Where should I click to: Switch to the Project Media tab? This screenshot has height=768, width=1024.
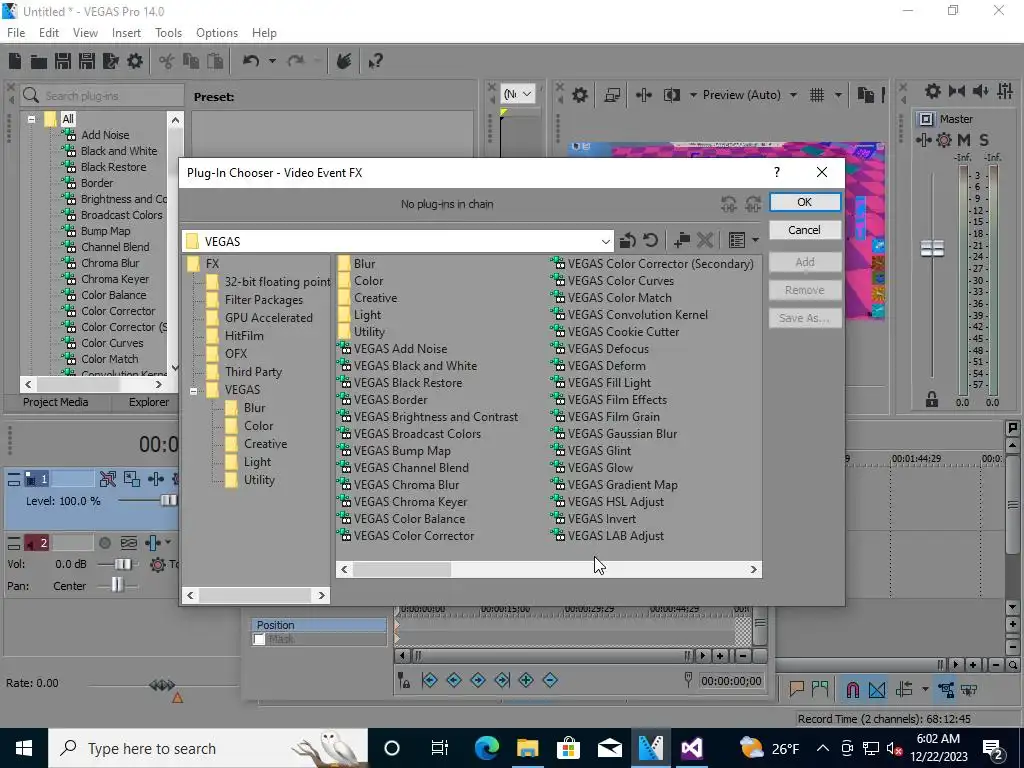pyautogui.click(x=56, y=402)
